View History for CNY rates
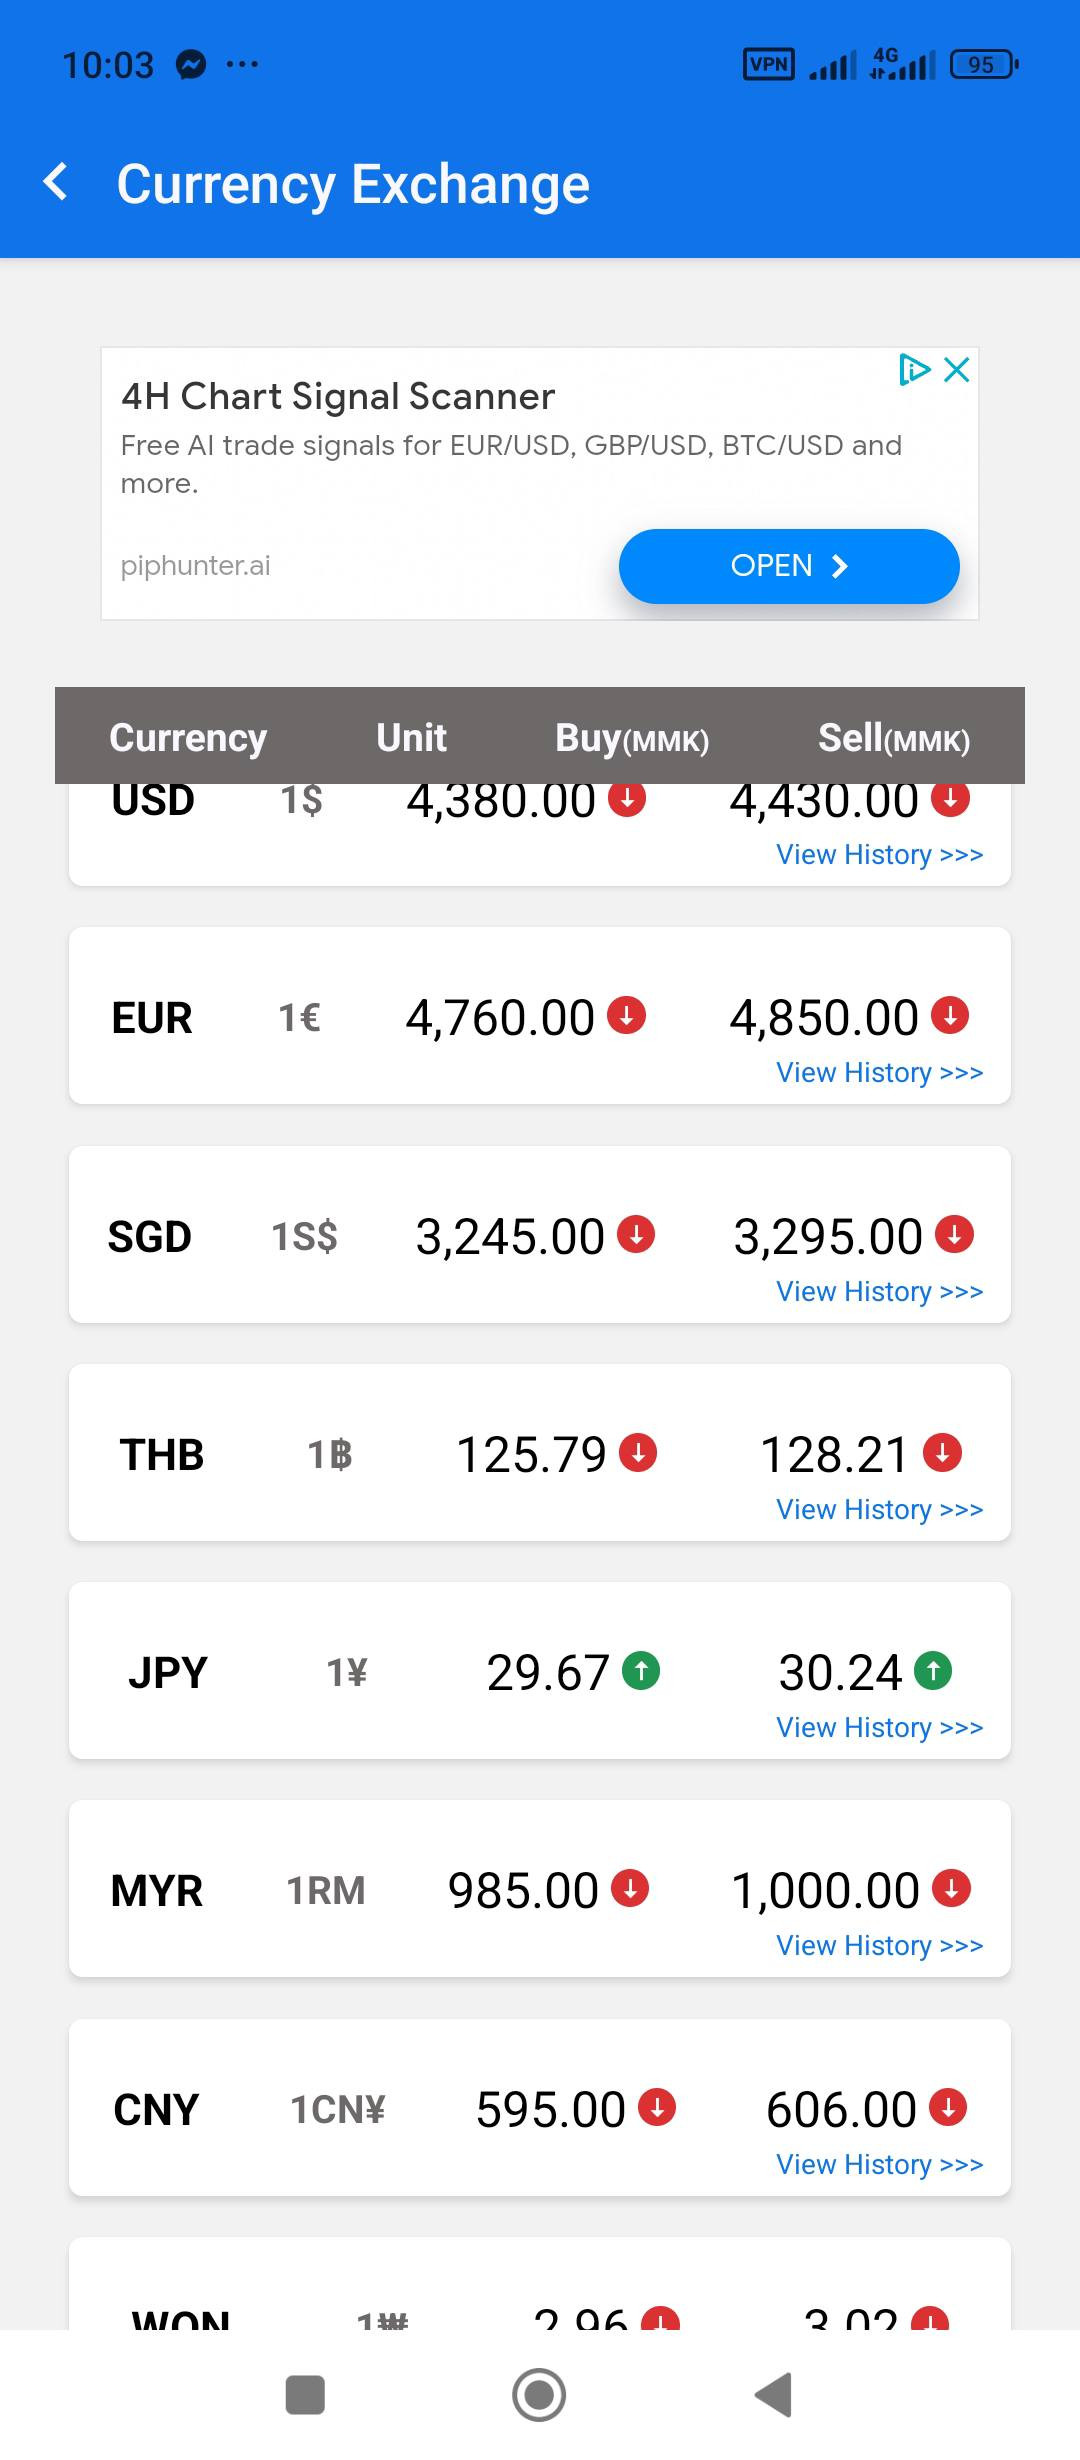 pyautogui.click(x=879, y=2165)
